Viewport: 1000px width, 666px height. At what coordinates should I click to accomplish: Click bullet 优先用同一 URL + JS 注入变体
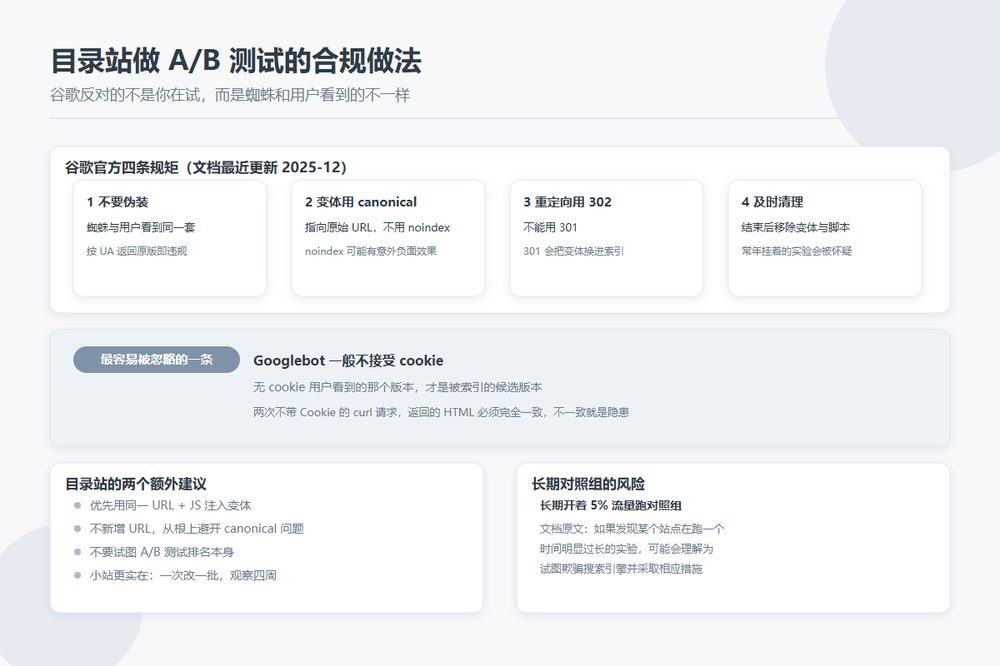click(x=170, y=505)
